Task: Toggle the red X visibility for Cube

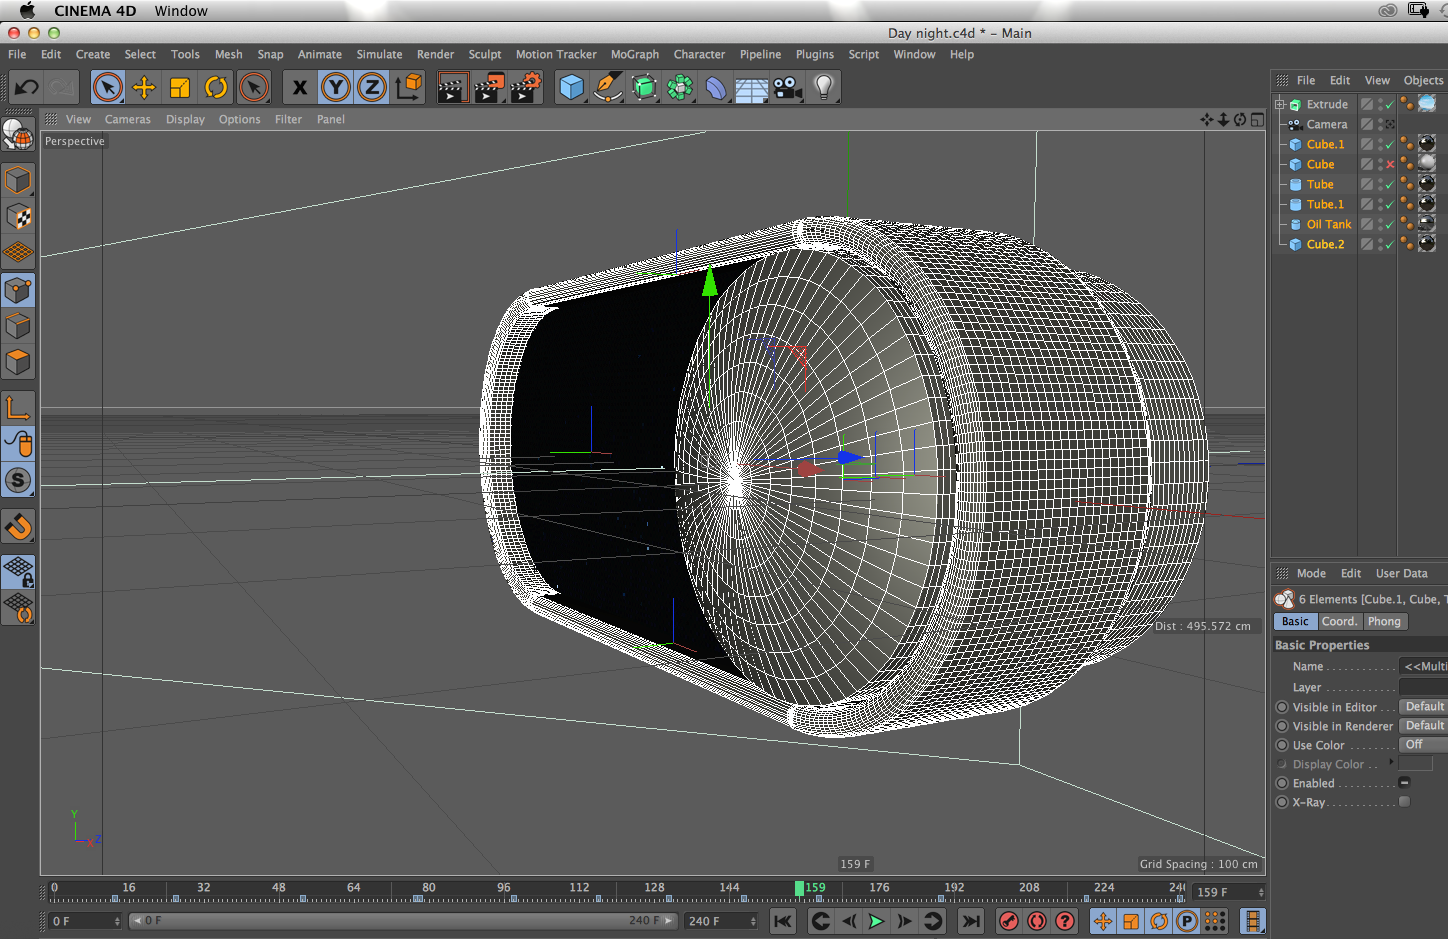Action: [1389, 165]
